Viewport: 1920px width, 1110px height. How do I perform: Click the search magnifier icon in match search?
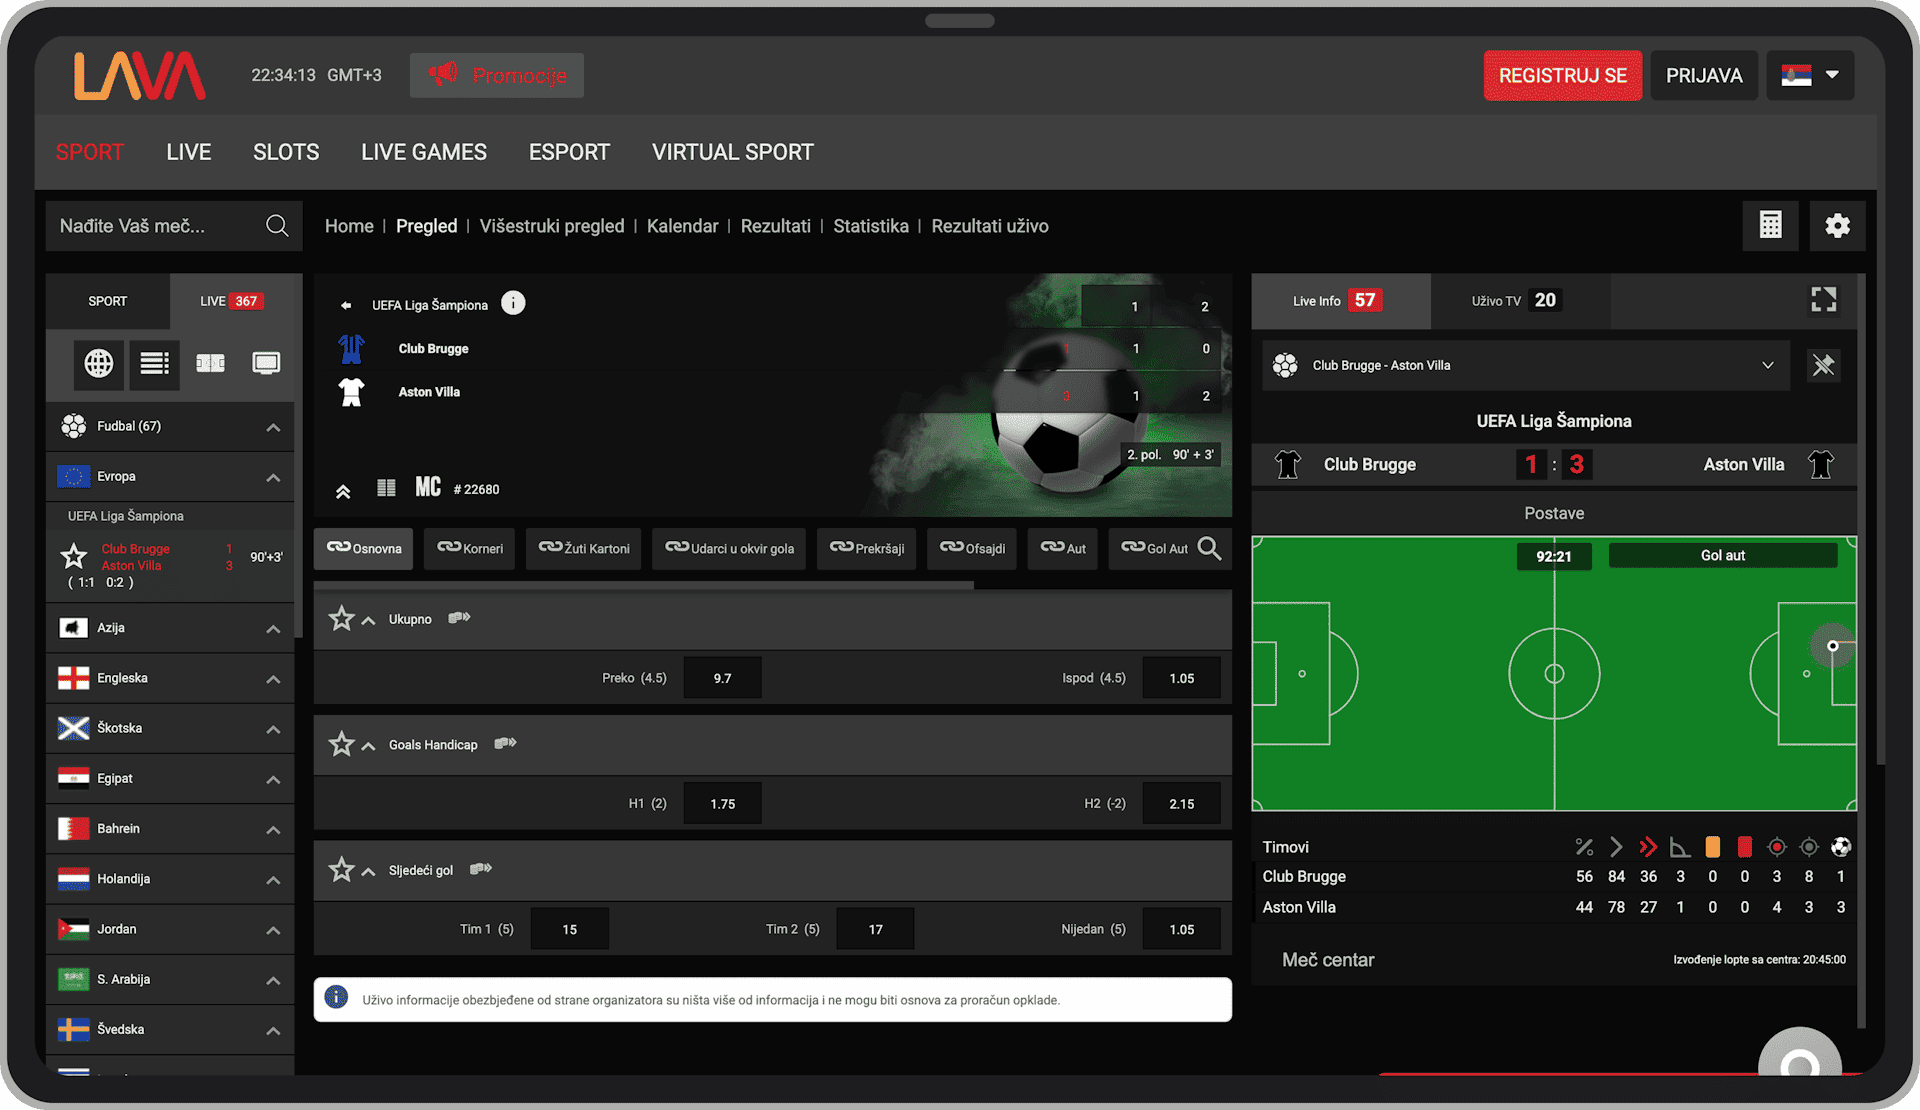click(x=277, y=226)
